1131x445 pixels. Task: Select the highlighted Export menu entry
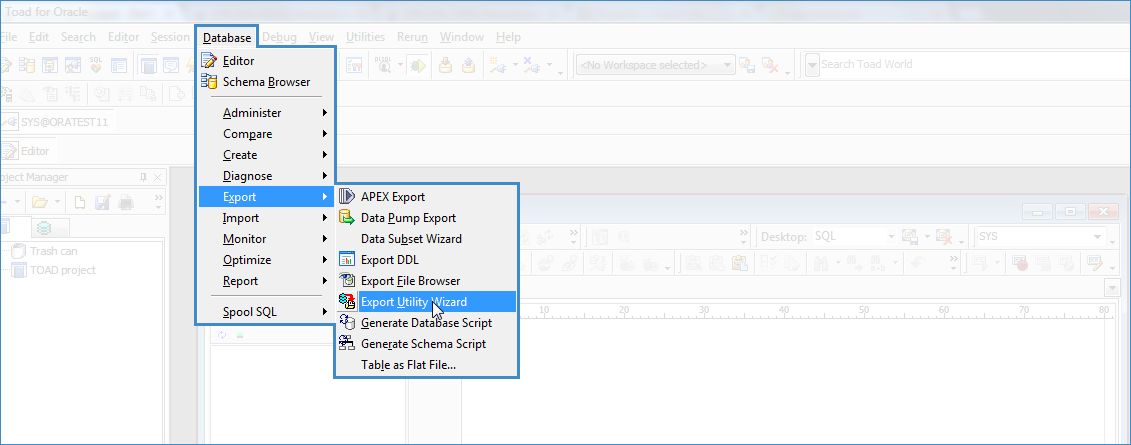[265, 197]
